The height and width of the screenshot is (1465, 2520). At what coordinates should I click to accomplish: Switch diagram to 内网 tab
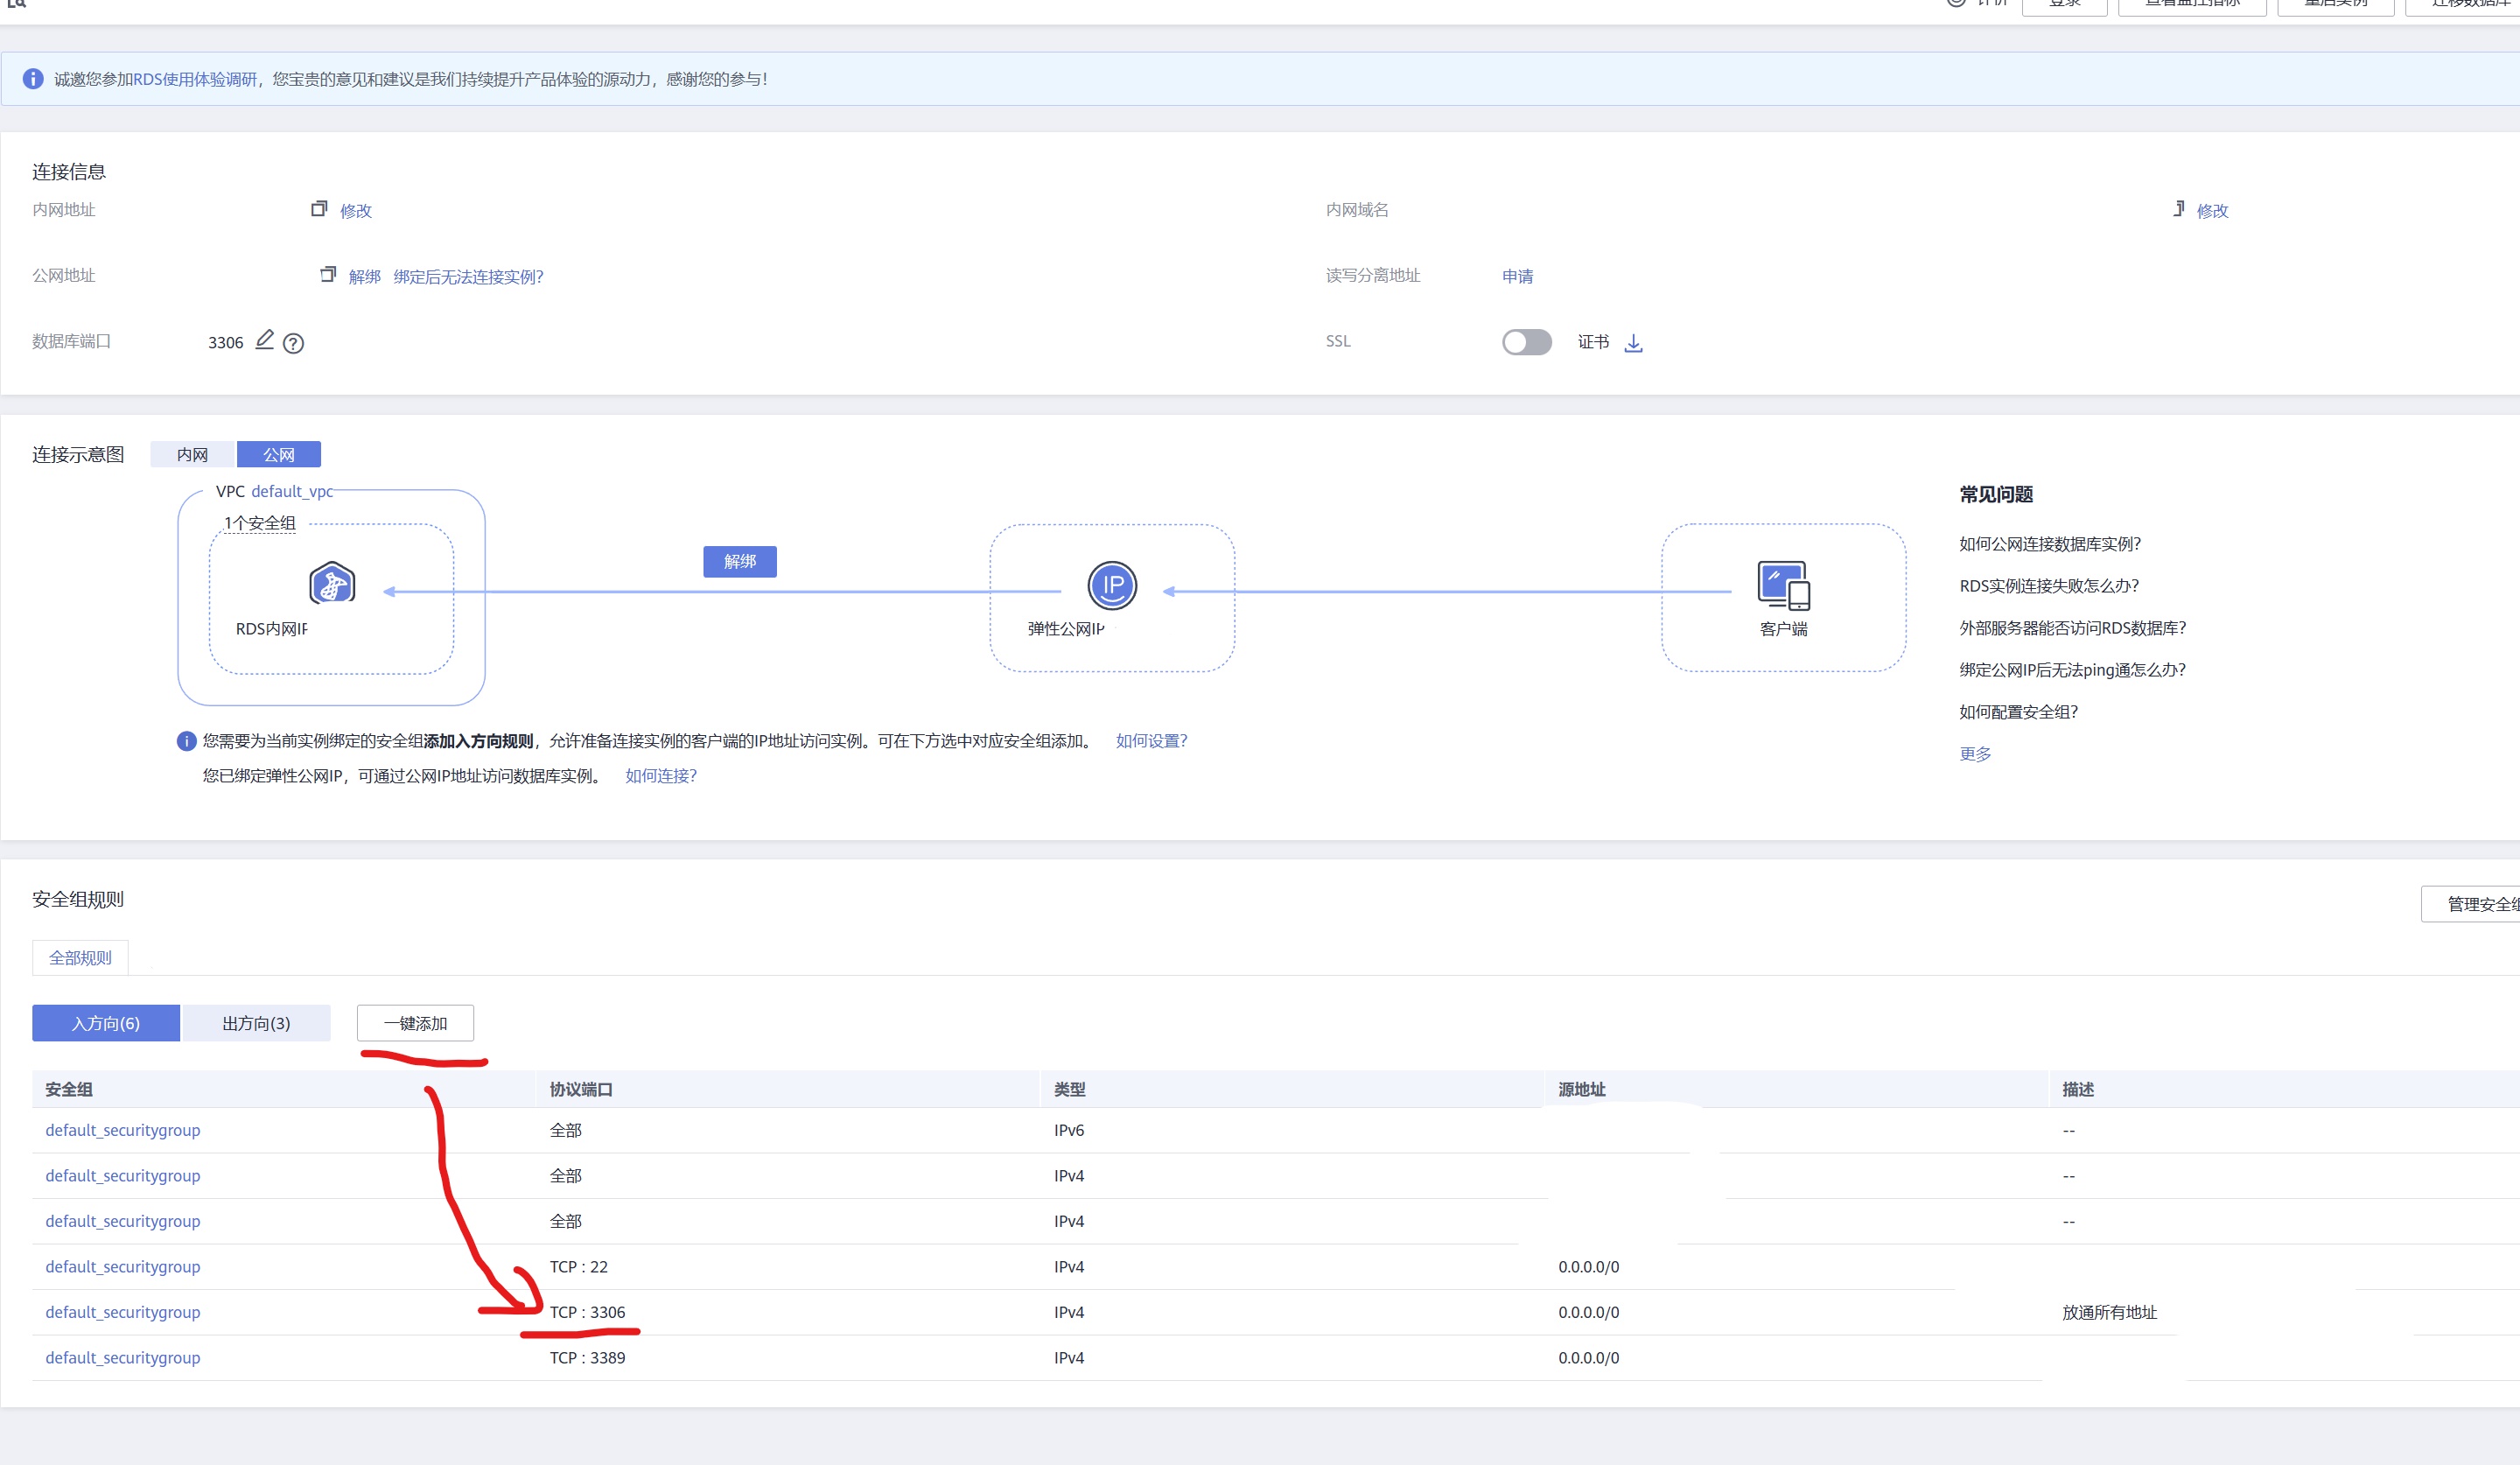pos(192,454)
